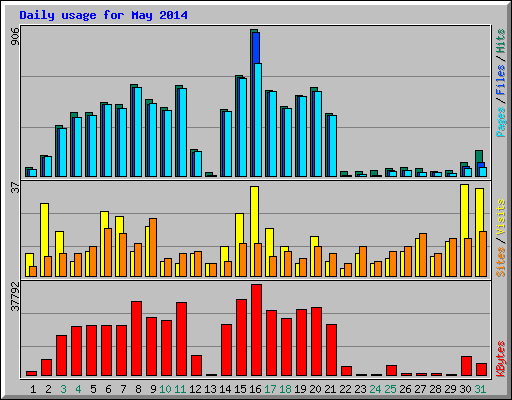Viewport: 512px width, 400px height.
Task: Click day 21 axis label
Action: [x=330, y=389]
